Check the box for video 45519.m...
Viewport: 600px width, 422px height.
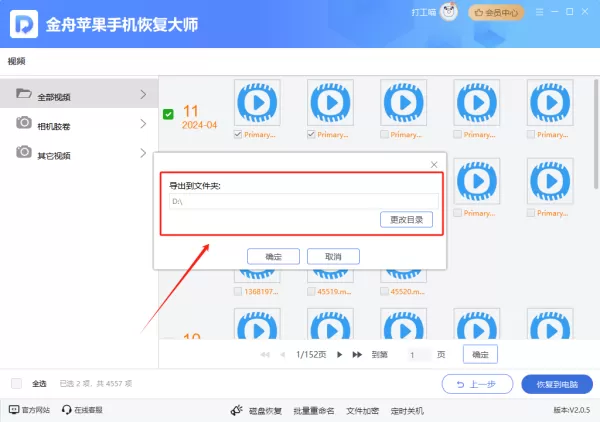point(311,292)
